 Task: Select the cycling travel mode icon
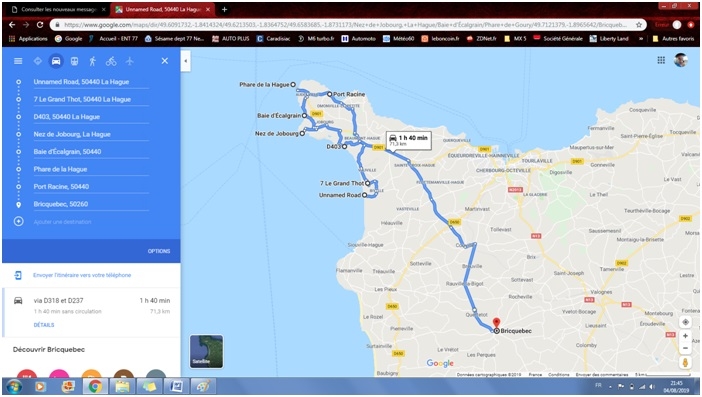click(111, 61)
